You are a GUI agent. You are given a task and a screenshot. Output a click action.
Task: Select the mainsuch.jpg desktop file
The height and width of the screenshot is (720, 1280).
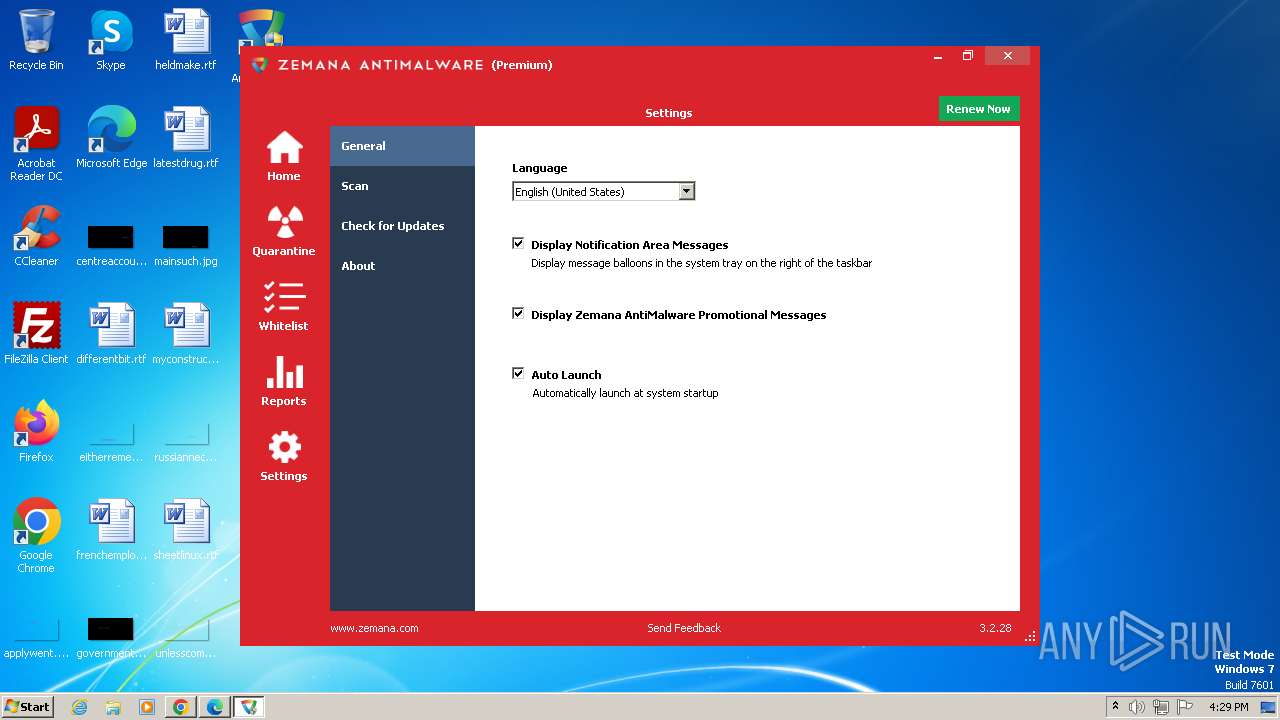186,246
